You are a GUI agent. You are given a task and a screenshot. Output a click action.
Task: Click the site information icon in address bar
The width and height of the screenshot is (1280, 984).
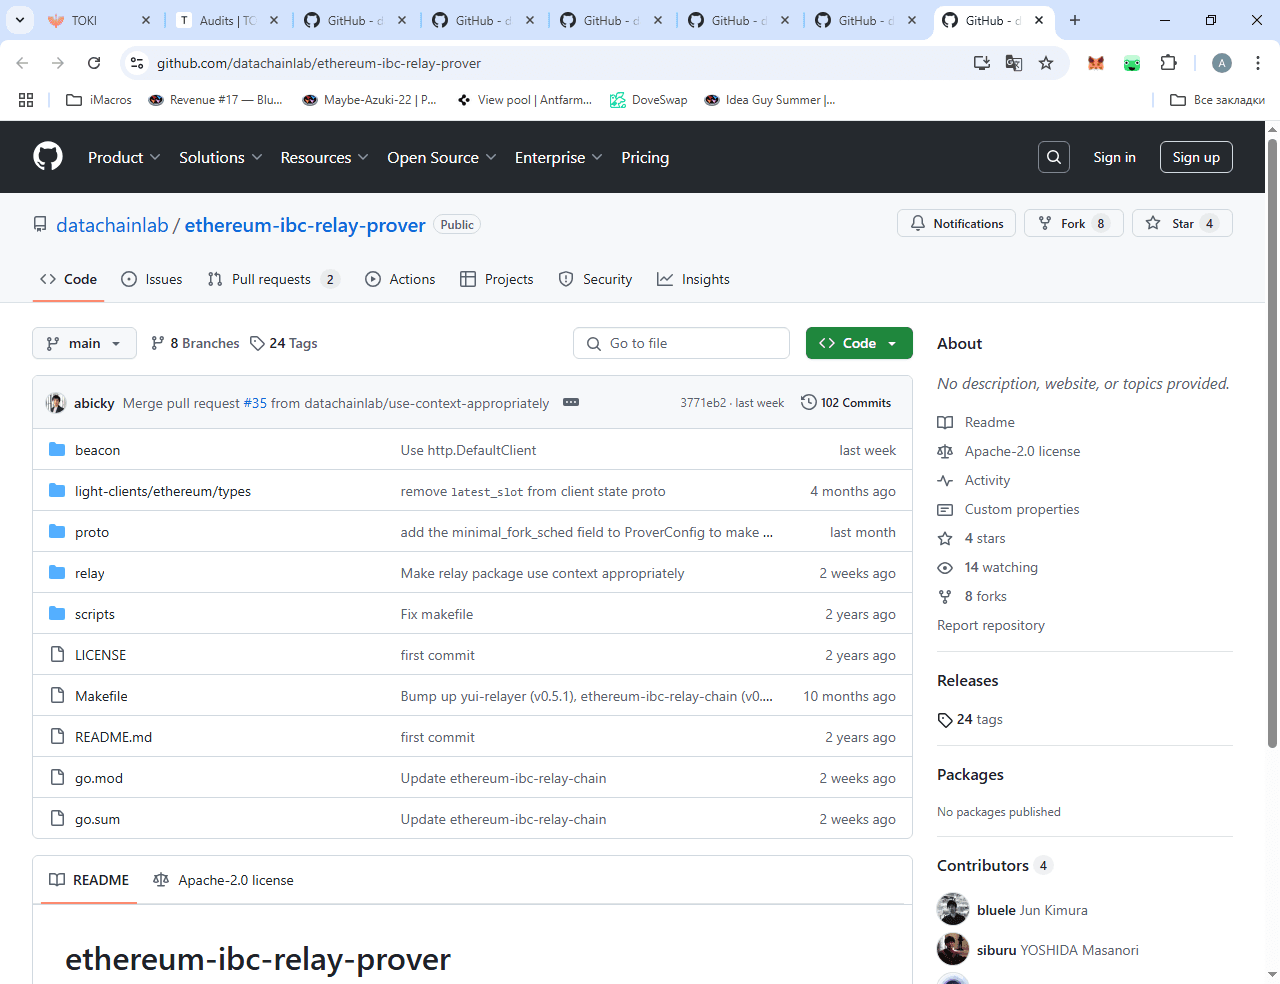[x=137, y=63]
